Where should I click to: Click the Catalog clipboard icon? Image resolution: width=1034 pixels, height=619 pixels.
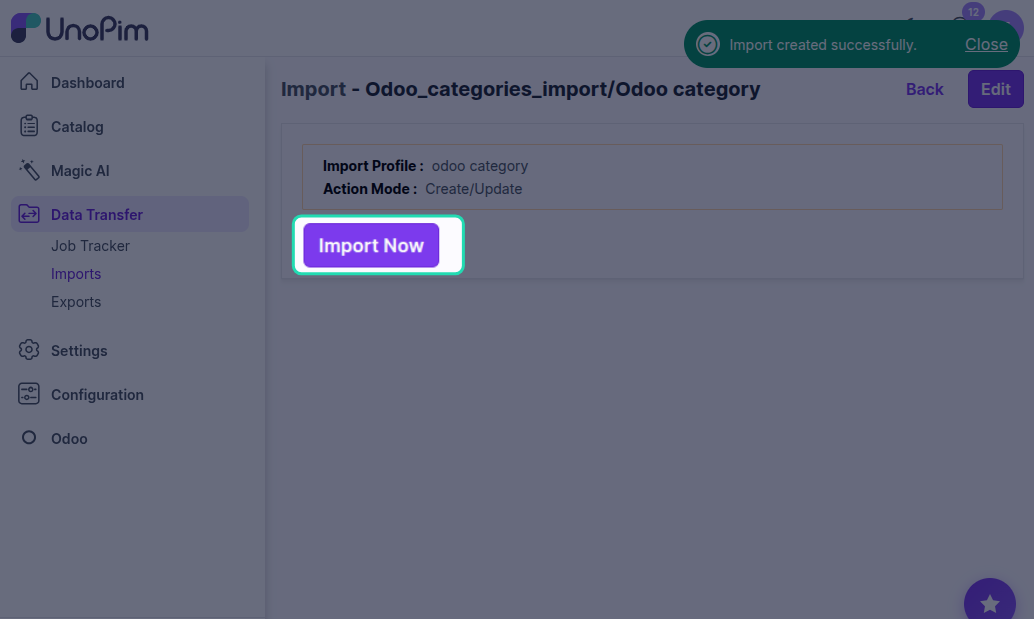tap(29, 126)
